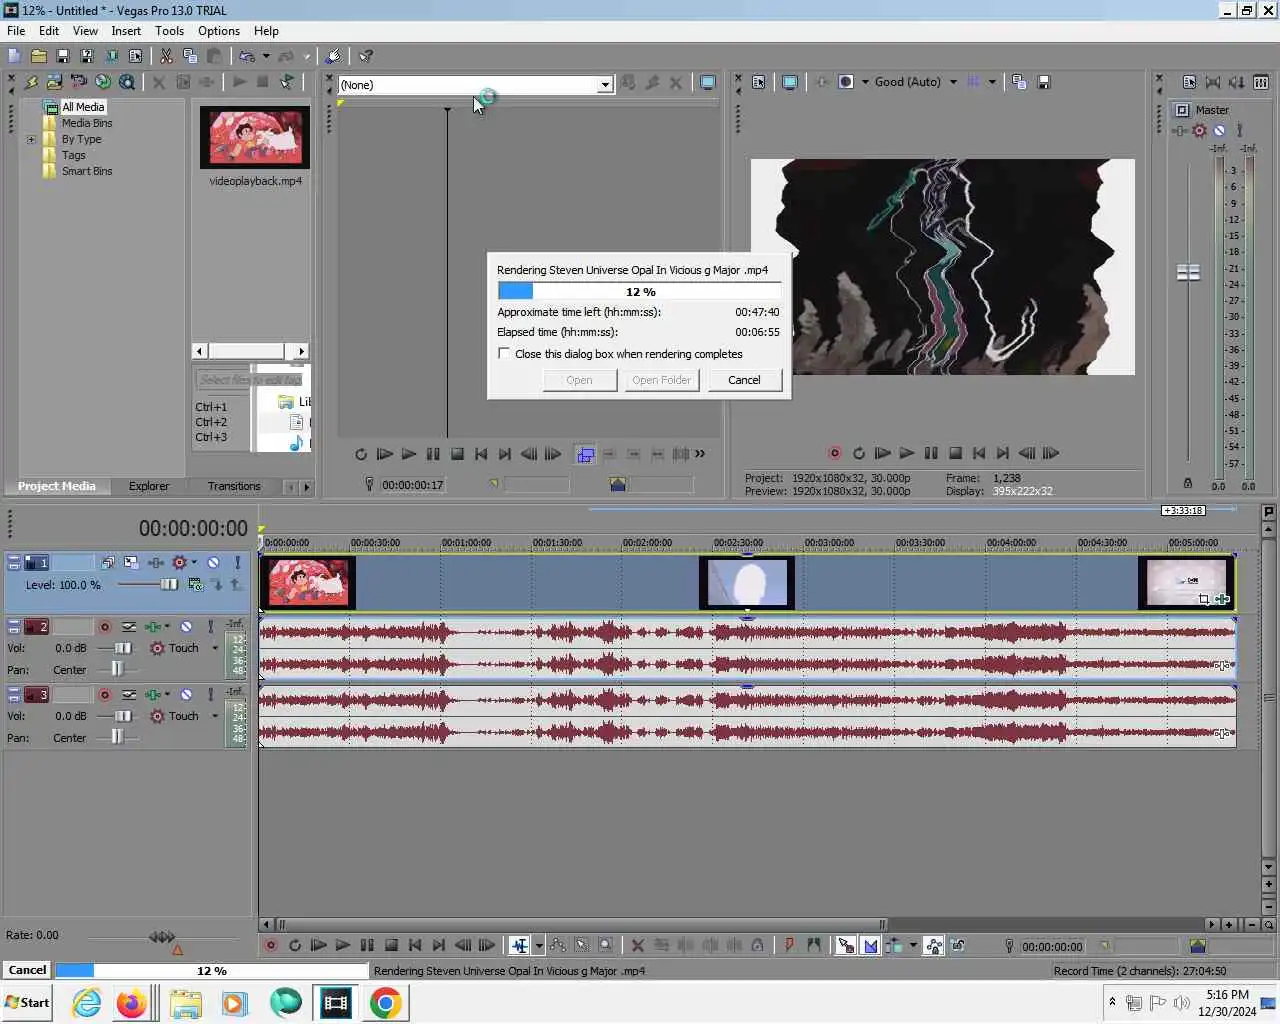Open the Undo history dropdown arrow
The width and height of the screenshot is (1280, 1024).
click(265, 56)
